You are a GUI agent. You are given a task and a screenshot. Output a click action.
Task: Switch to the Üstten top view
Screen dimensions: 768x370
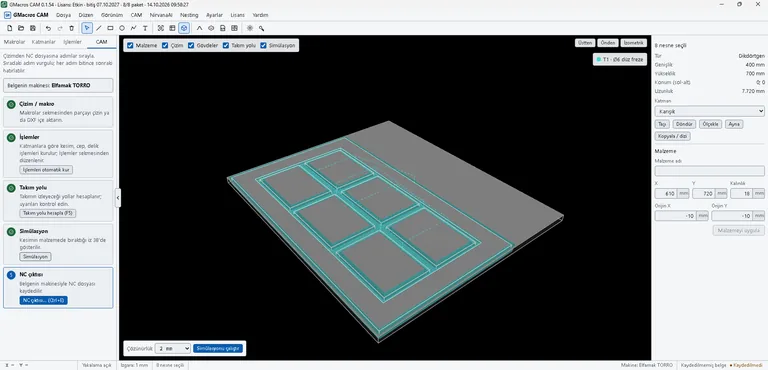coord(585,43)
